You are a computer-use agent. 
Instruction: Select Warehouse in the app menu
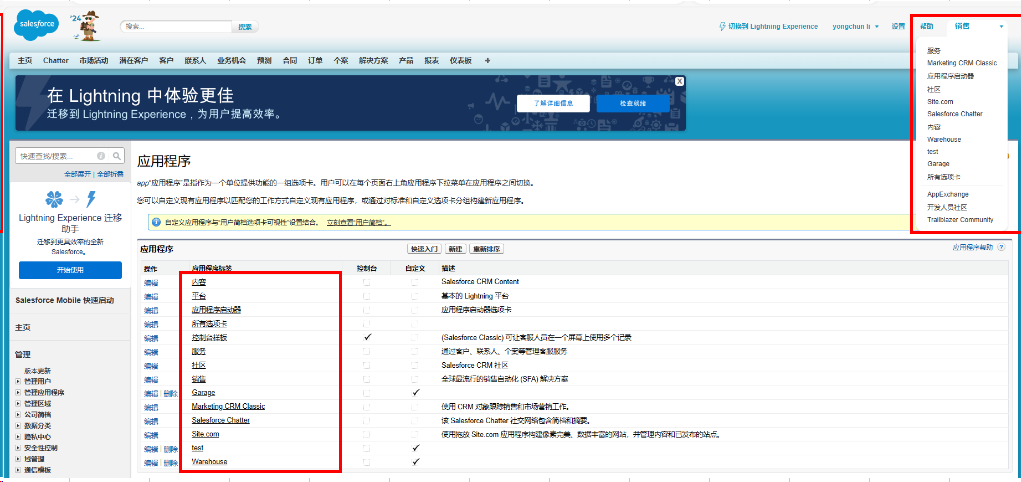click(944, 139)
